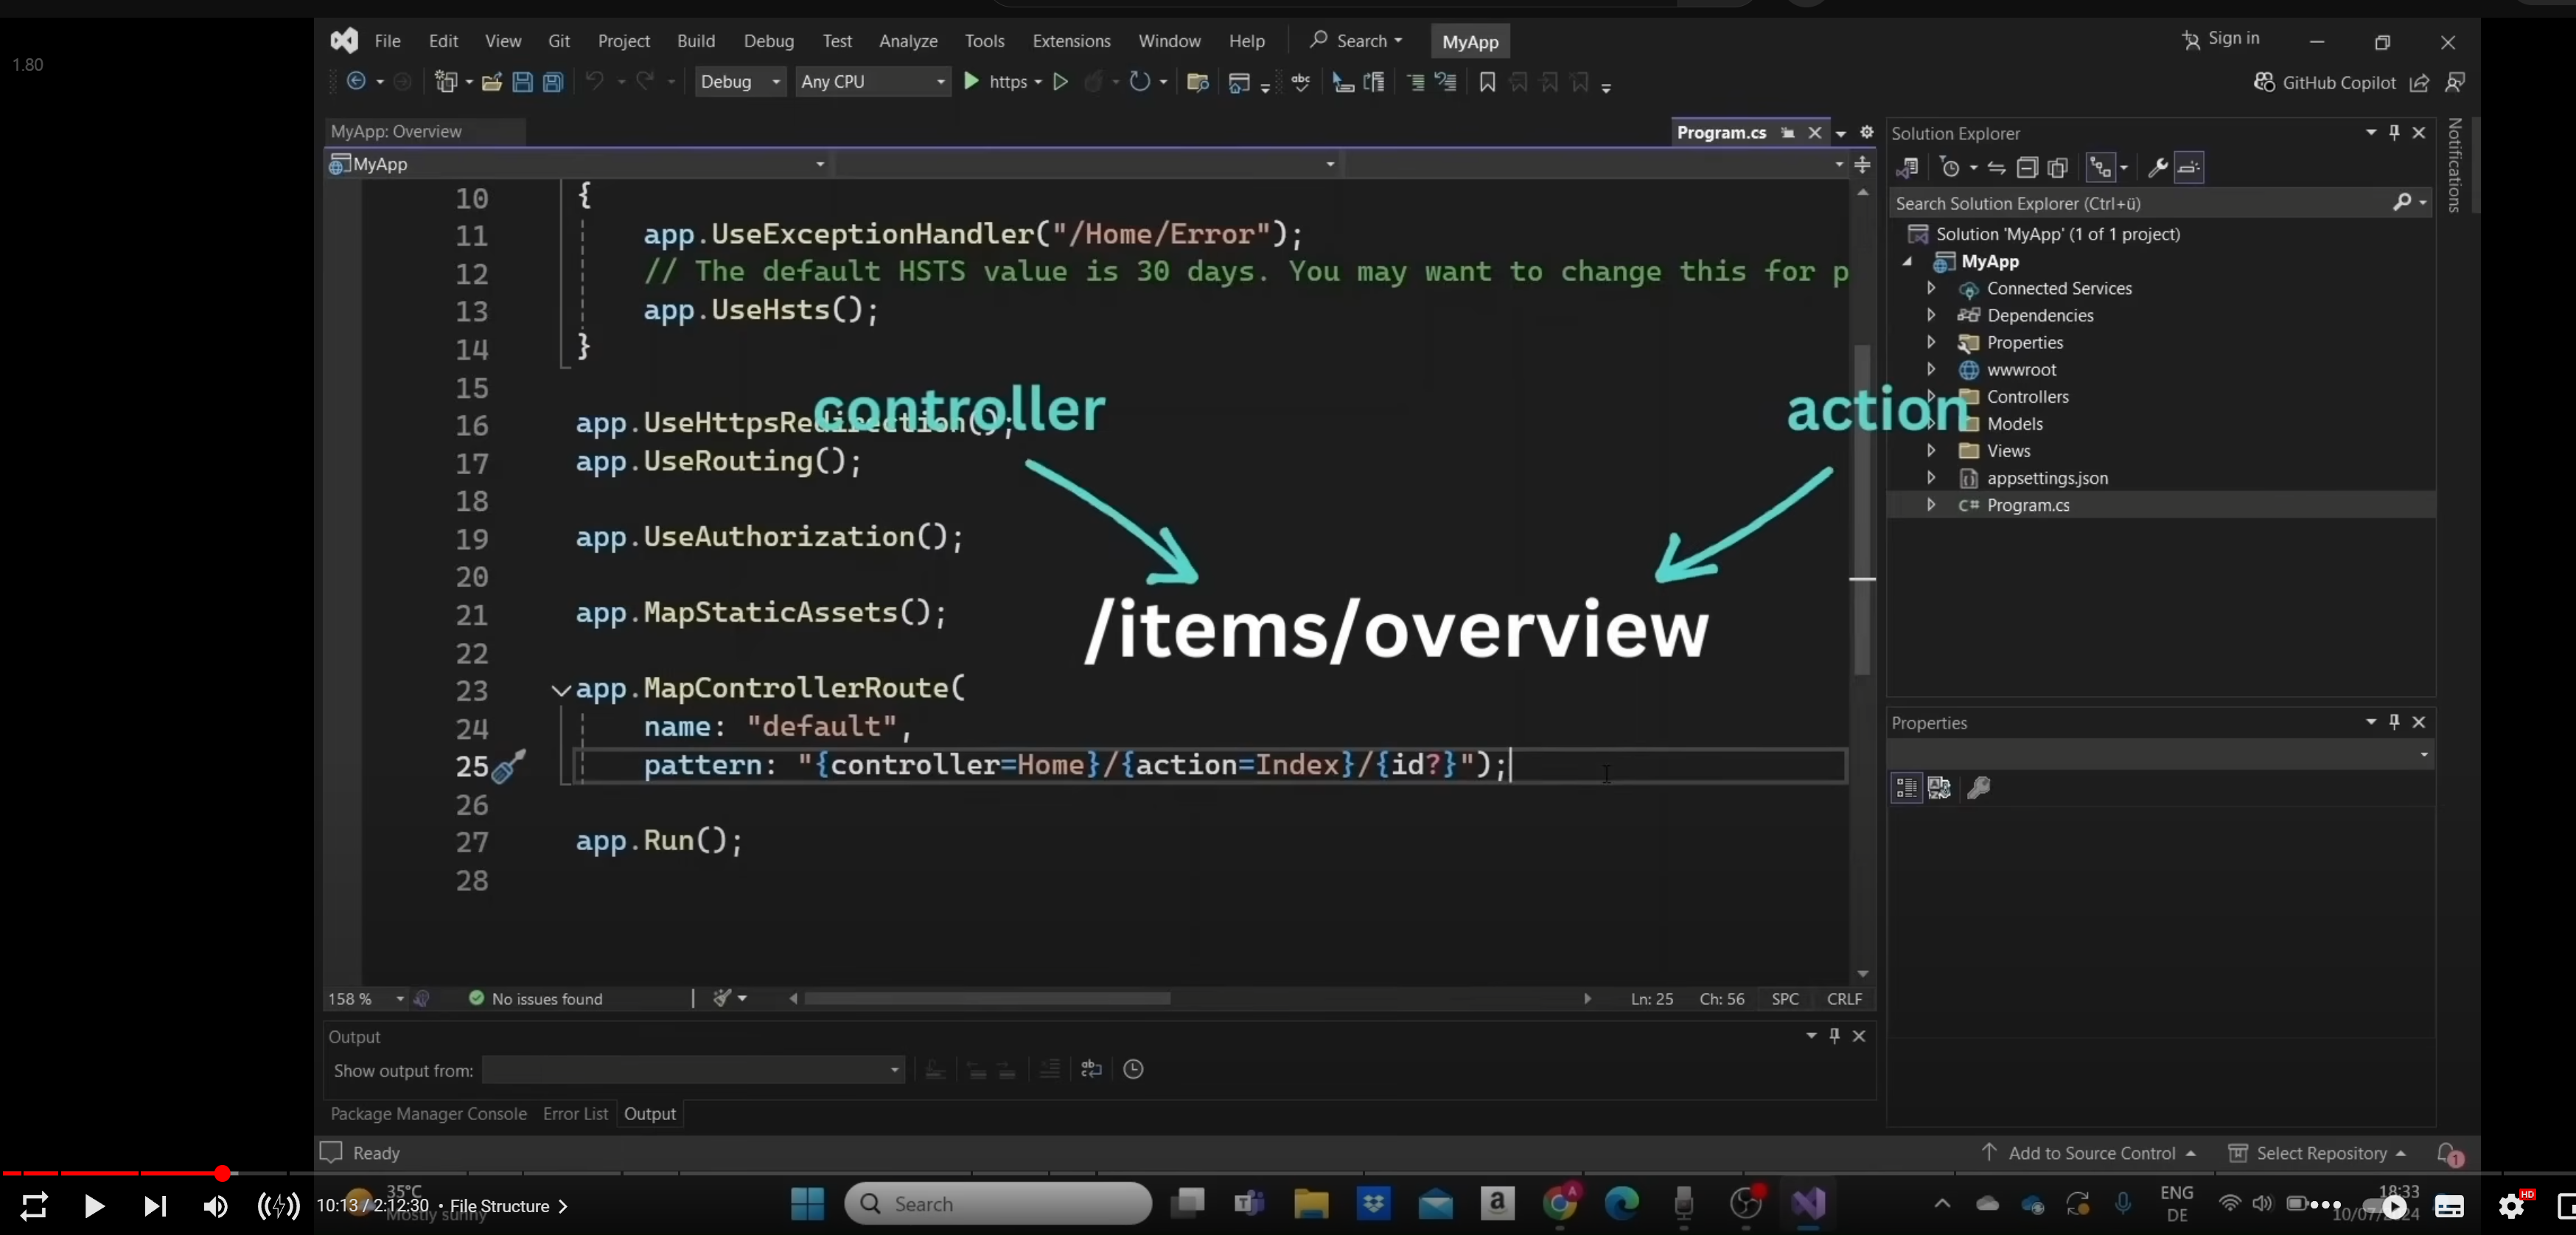Screen dimensions: 2576x1235
Task: Click the Sign in link
Action: click(x=2232, y=38)
